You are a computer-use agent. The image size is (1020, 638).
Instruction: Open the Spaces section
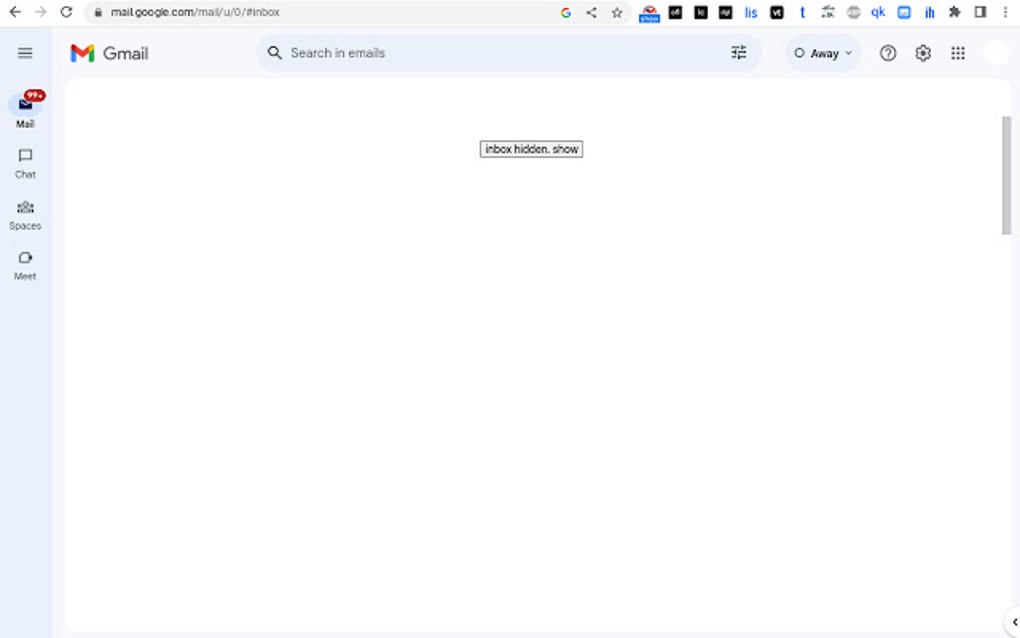24,212
